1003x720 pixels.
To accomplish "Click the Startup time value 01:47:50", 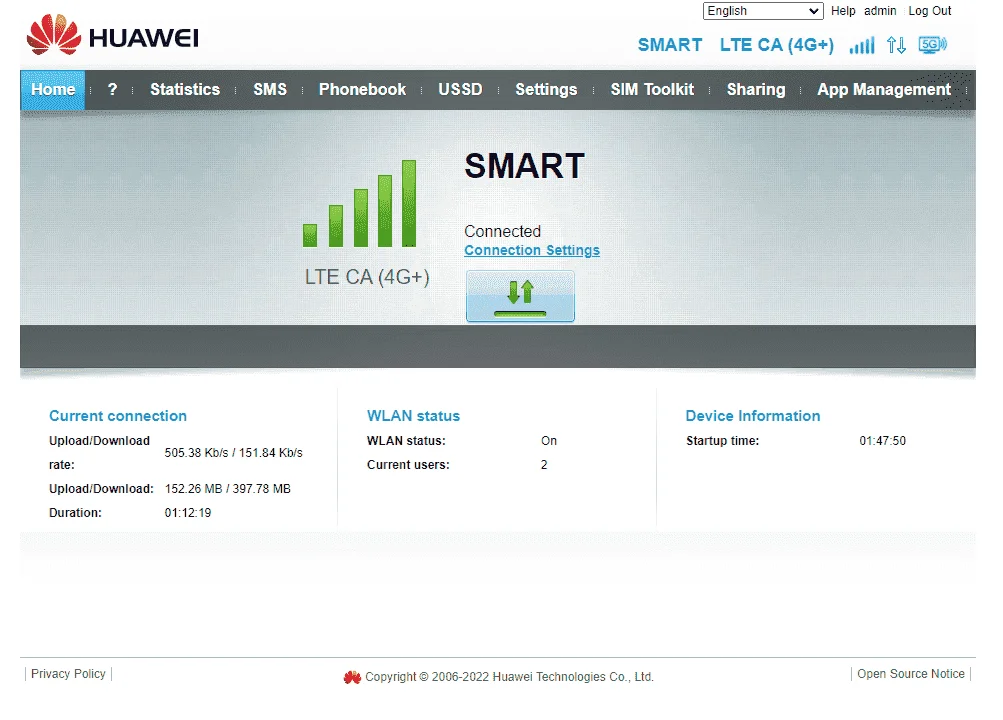I will pyautogui.click(x=882, y=441).
